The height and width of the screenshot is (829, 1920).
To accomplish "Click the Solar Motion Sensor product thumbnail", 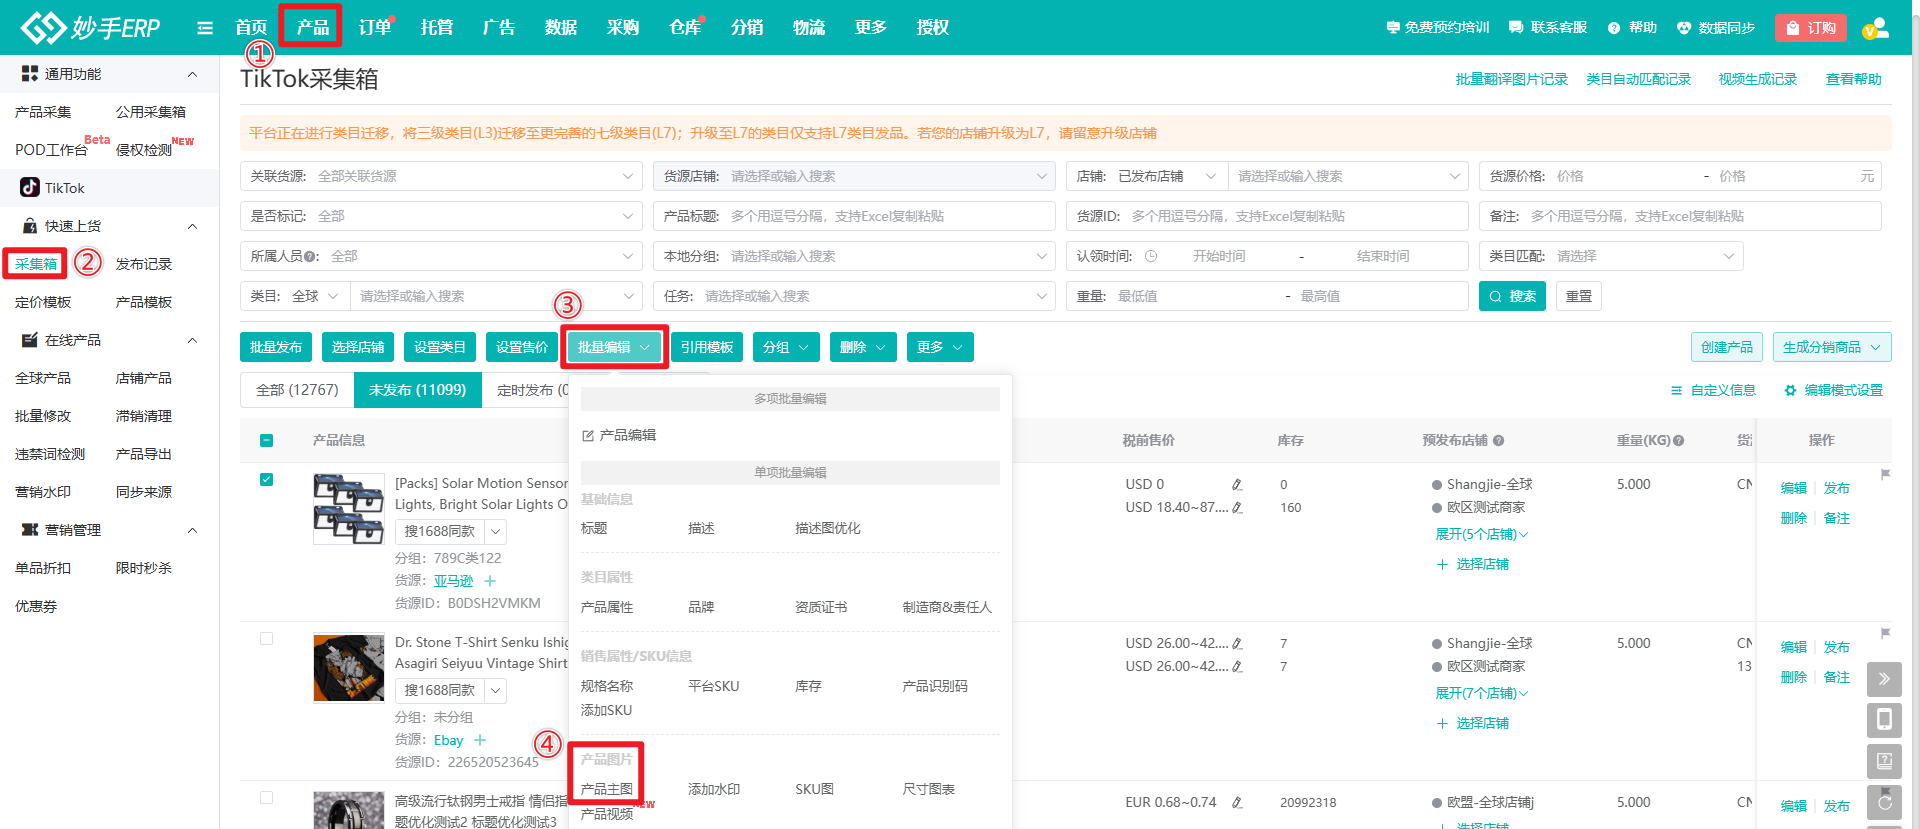I will click(x=348, y=509).
